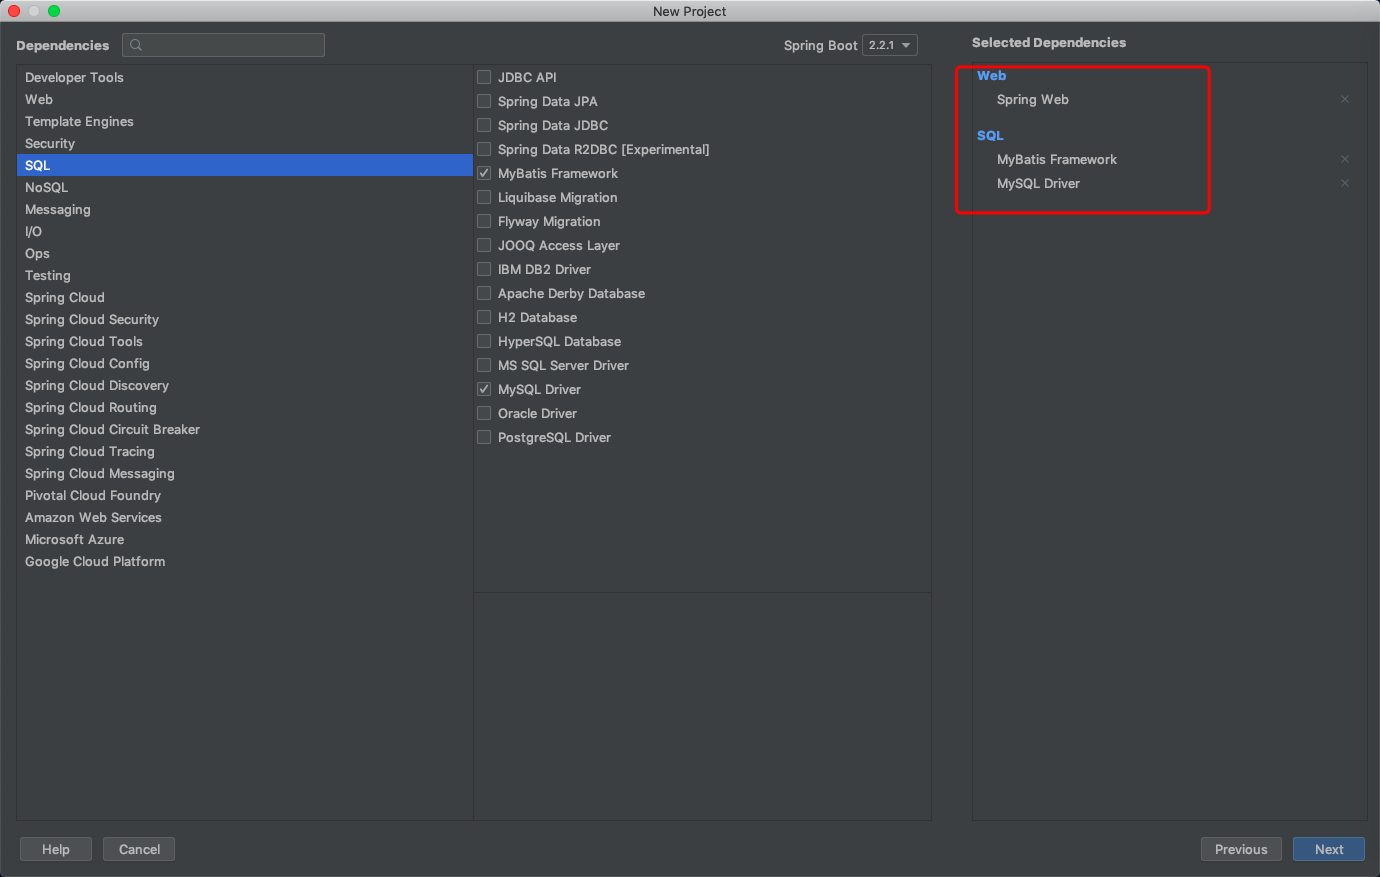Select Microsoft Azure category

(245, 539)
